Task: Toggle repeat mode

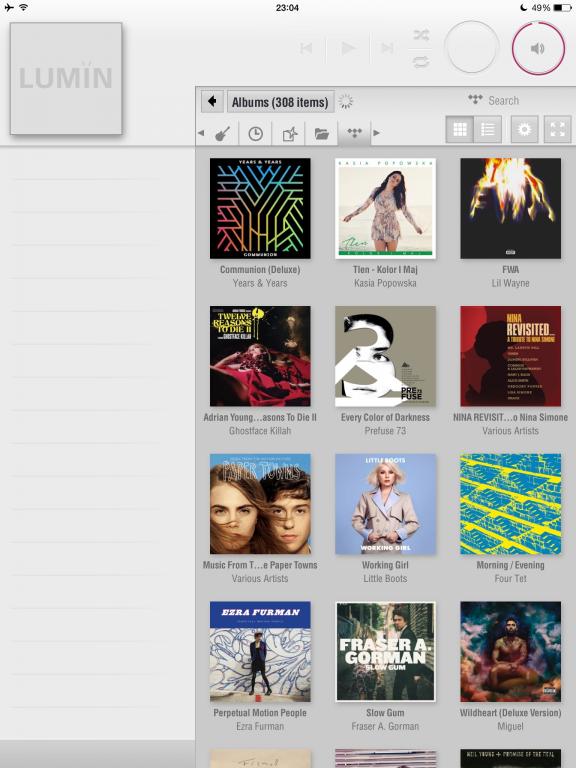Action: [x=421, y=62]
